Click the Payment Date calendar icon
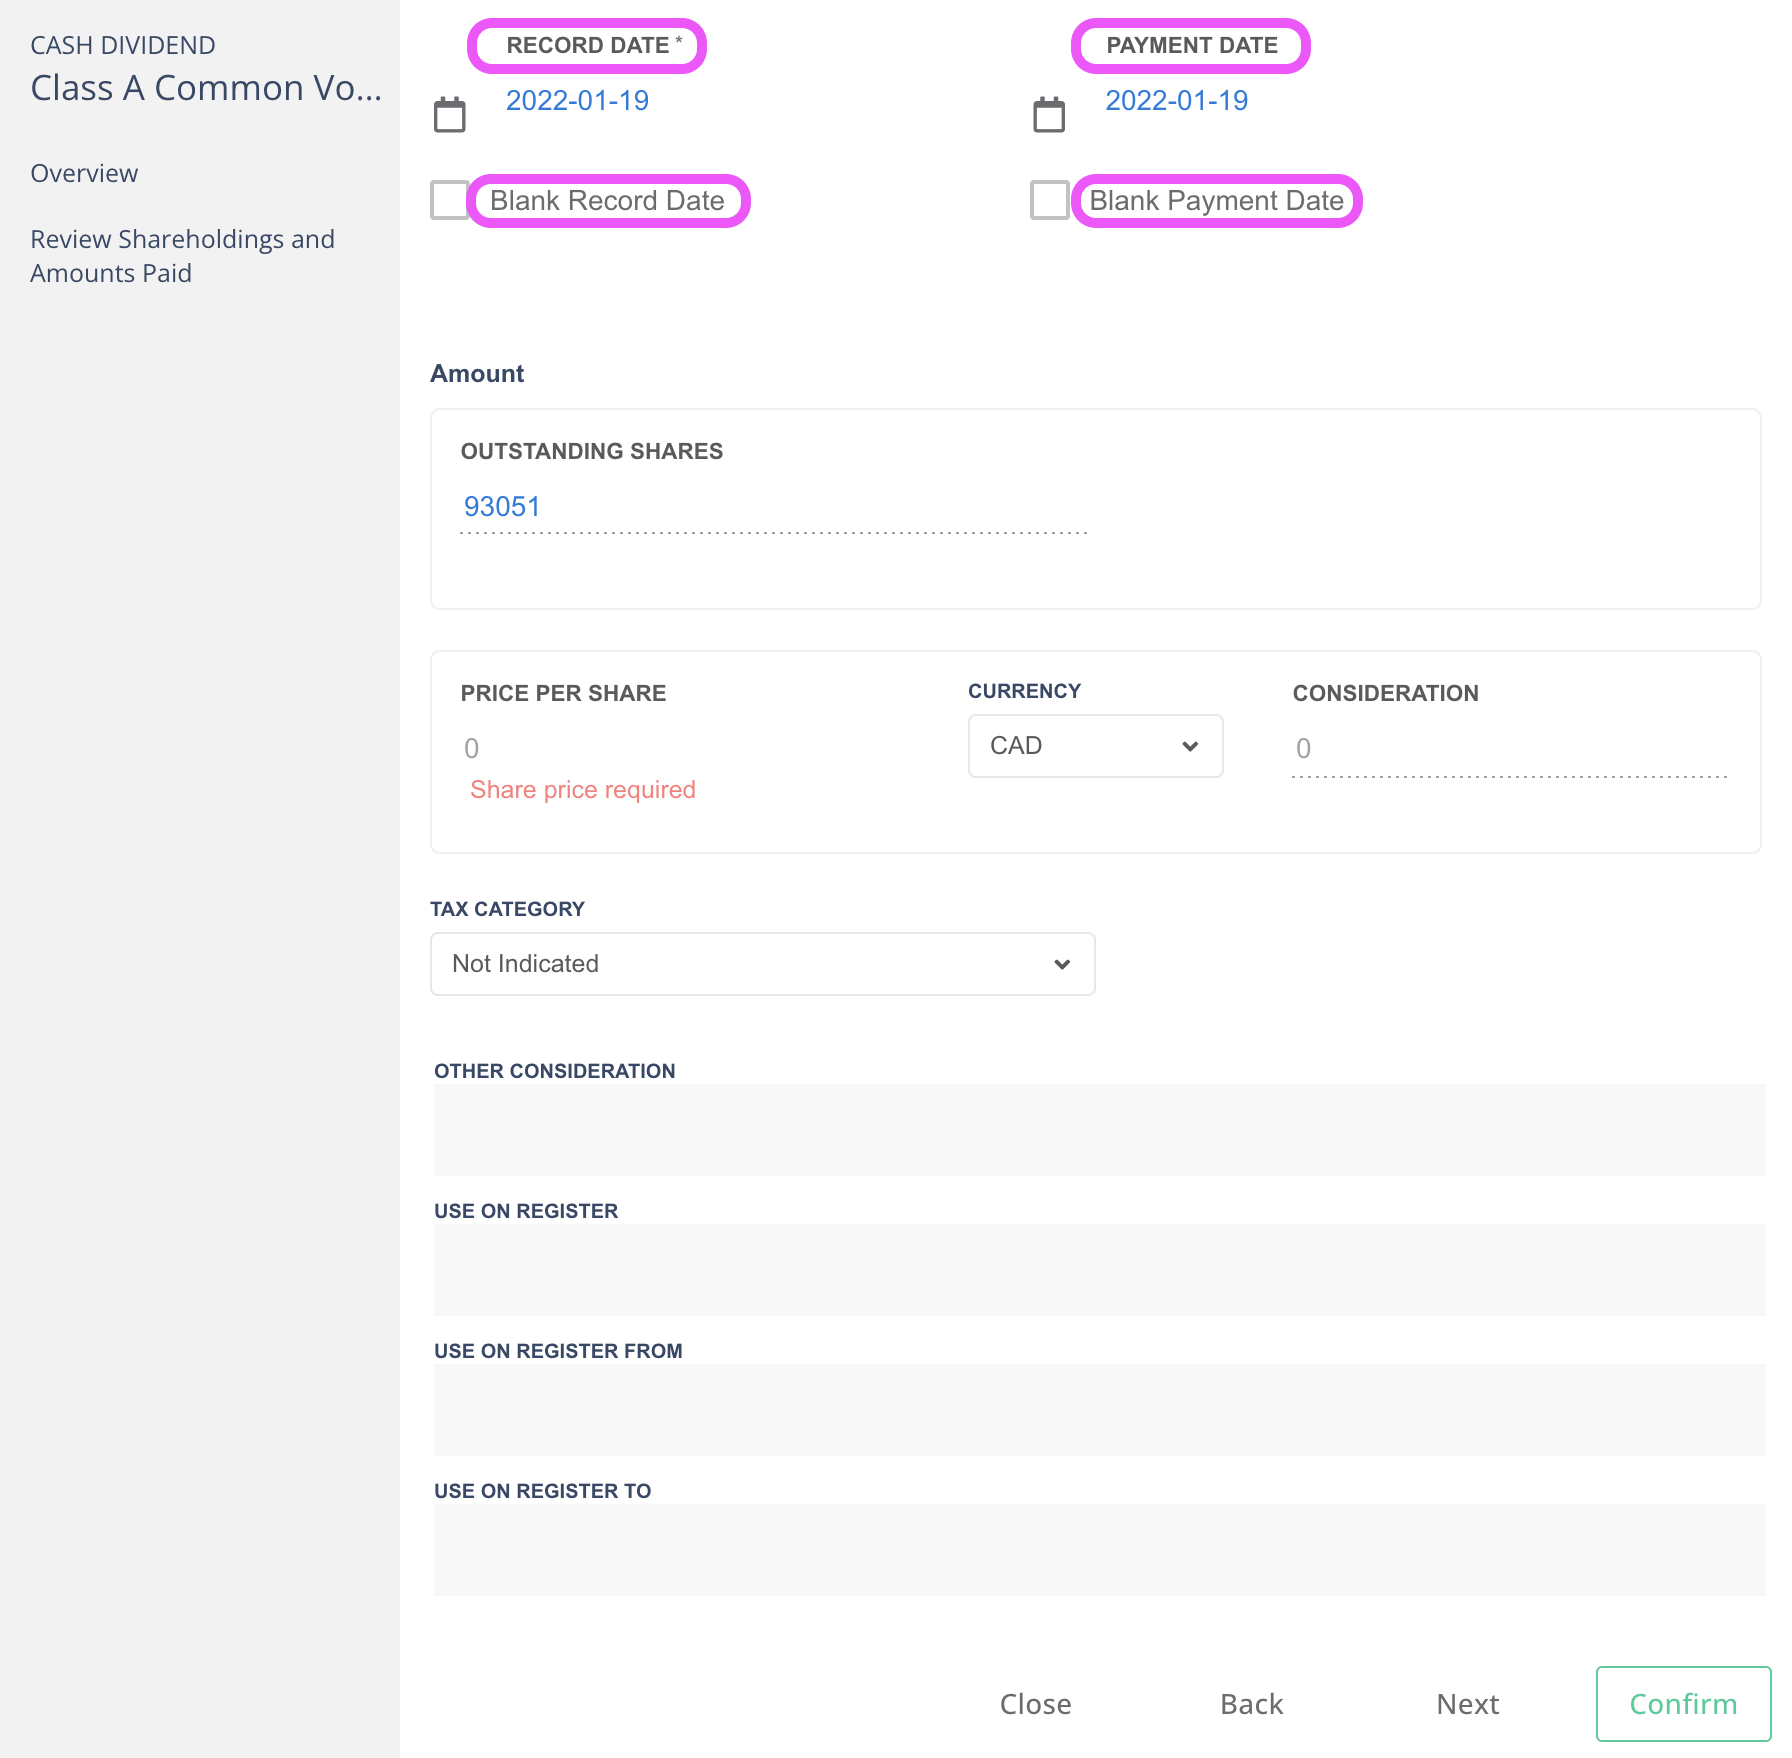This screenshot has width=1792, height=1758. pos(1048,115)
